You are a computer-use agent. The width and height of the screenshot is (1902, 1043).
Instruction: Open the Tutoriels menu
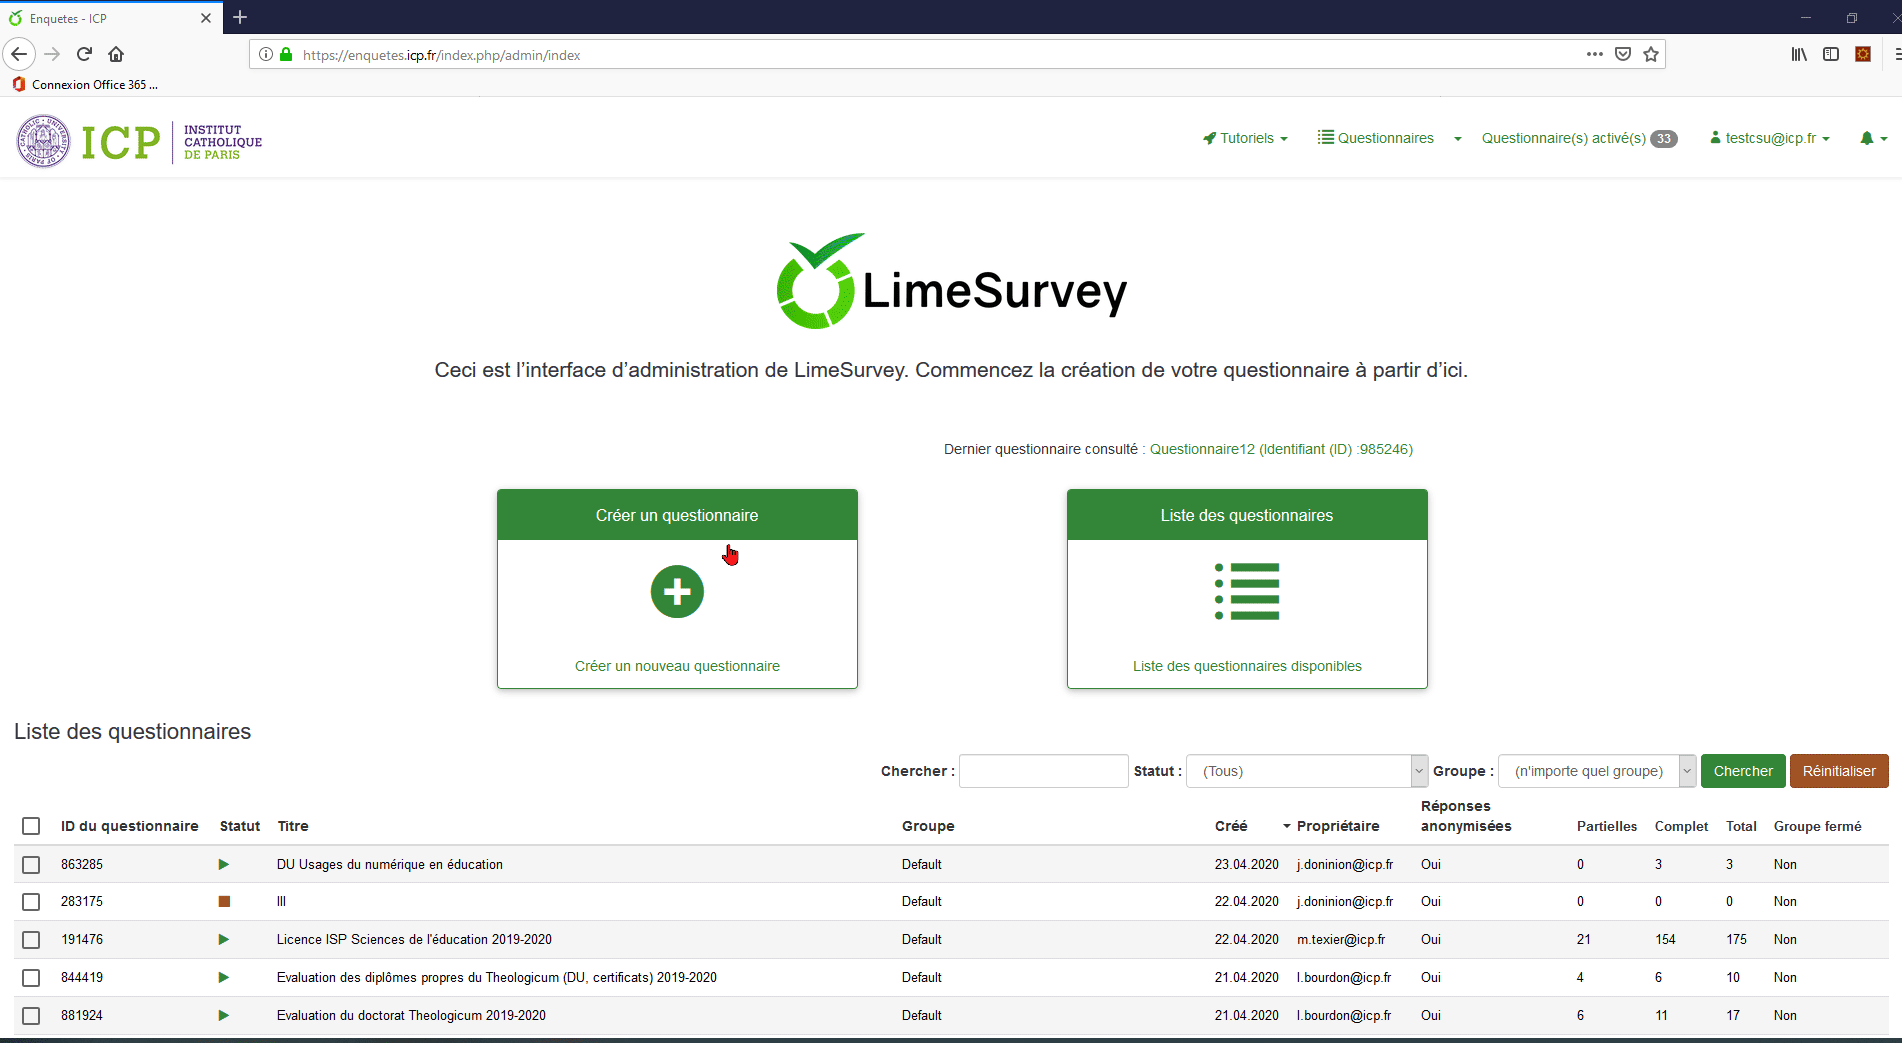pyautogui.click(x=1246, y=138)
